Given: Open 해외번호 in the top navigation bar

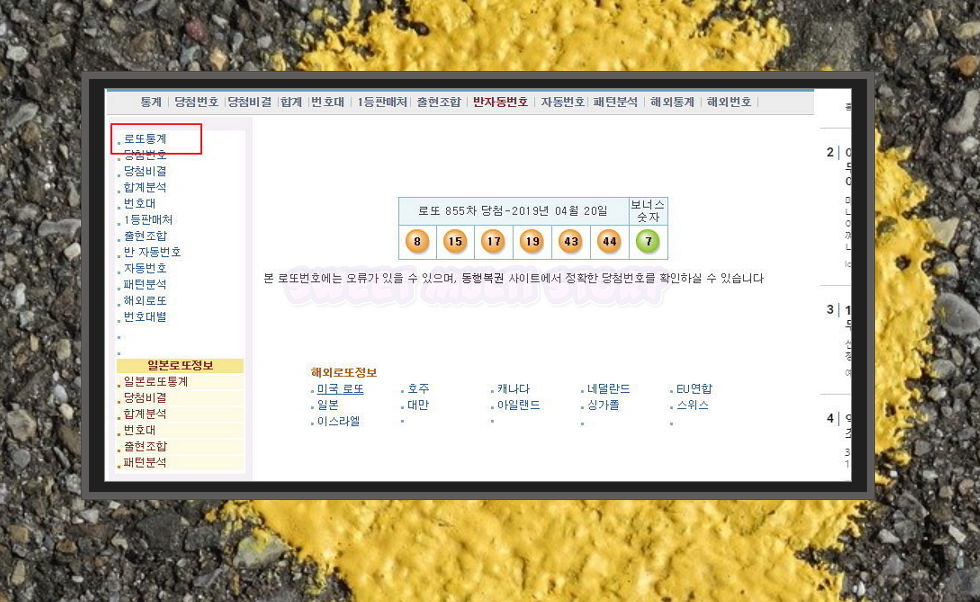Looking at the screenshot, I should (x=729, y=102).
